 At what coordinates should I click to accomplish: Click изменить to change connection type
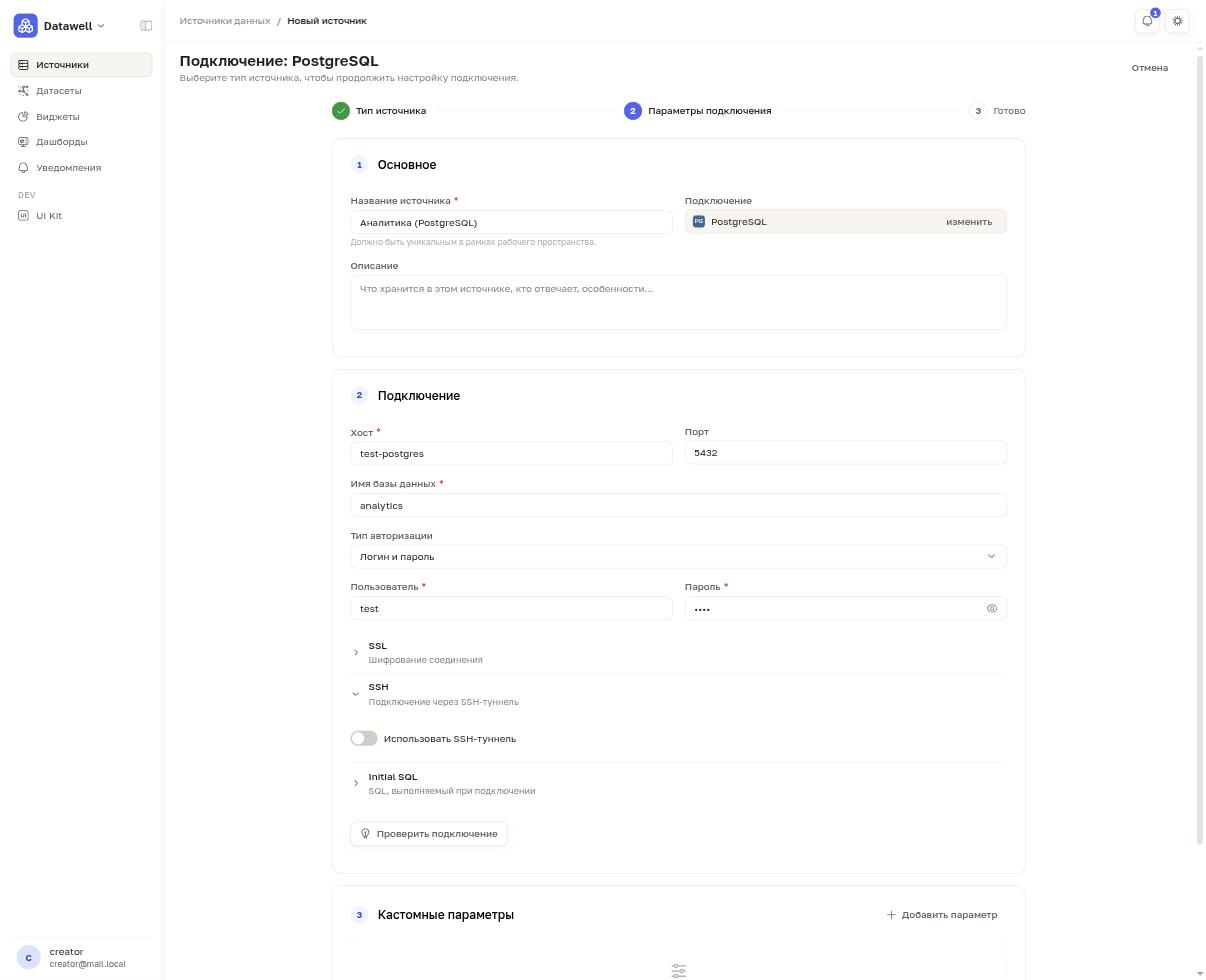click(969, 222)
